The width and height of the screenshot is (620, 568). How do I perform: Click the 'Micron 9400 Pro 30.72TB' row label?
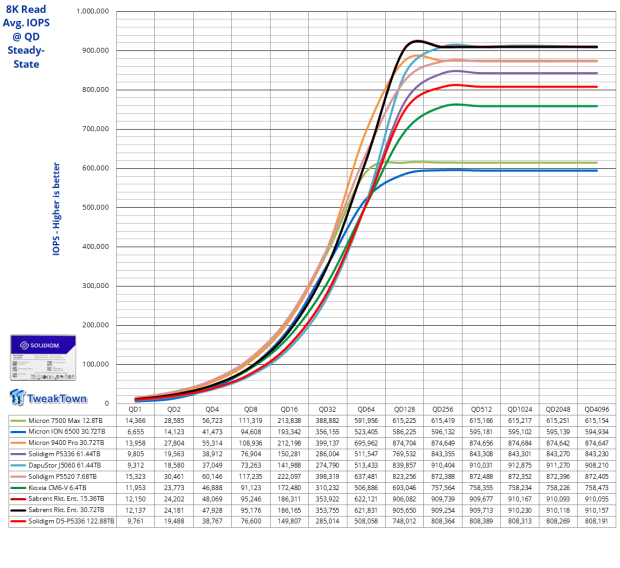click(66, 443)
